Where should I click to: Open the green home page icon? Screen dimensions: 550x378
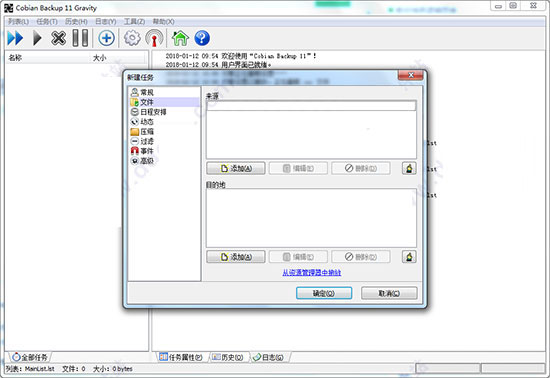pos(180,38)
